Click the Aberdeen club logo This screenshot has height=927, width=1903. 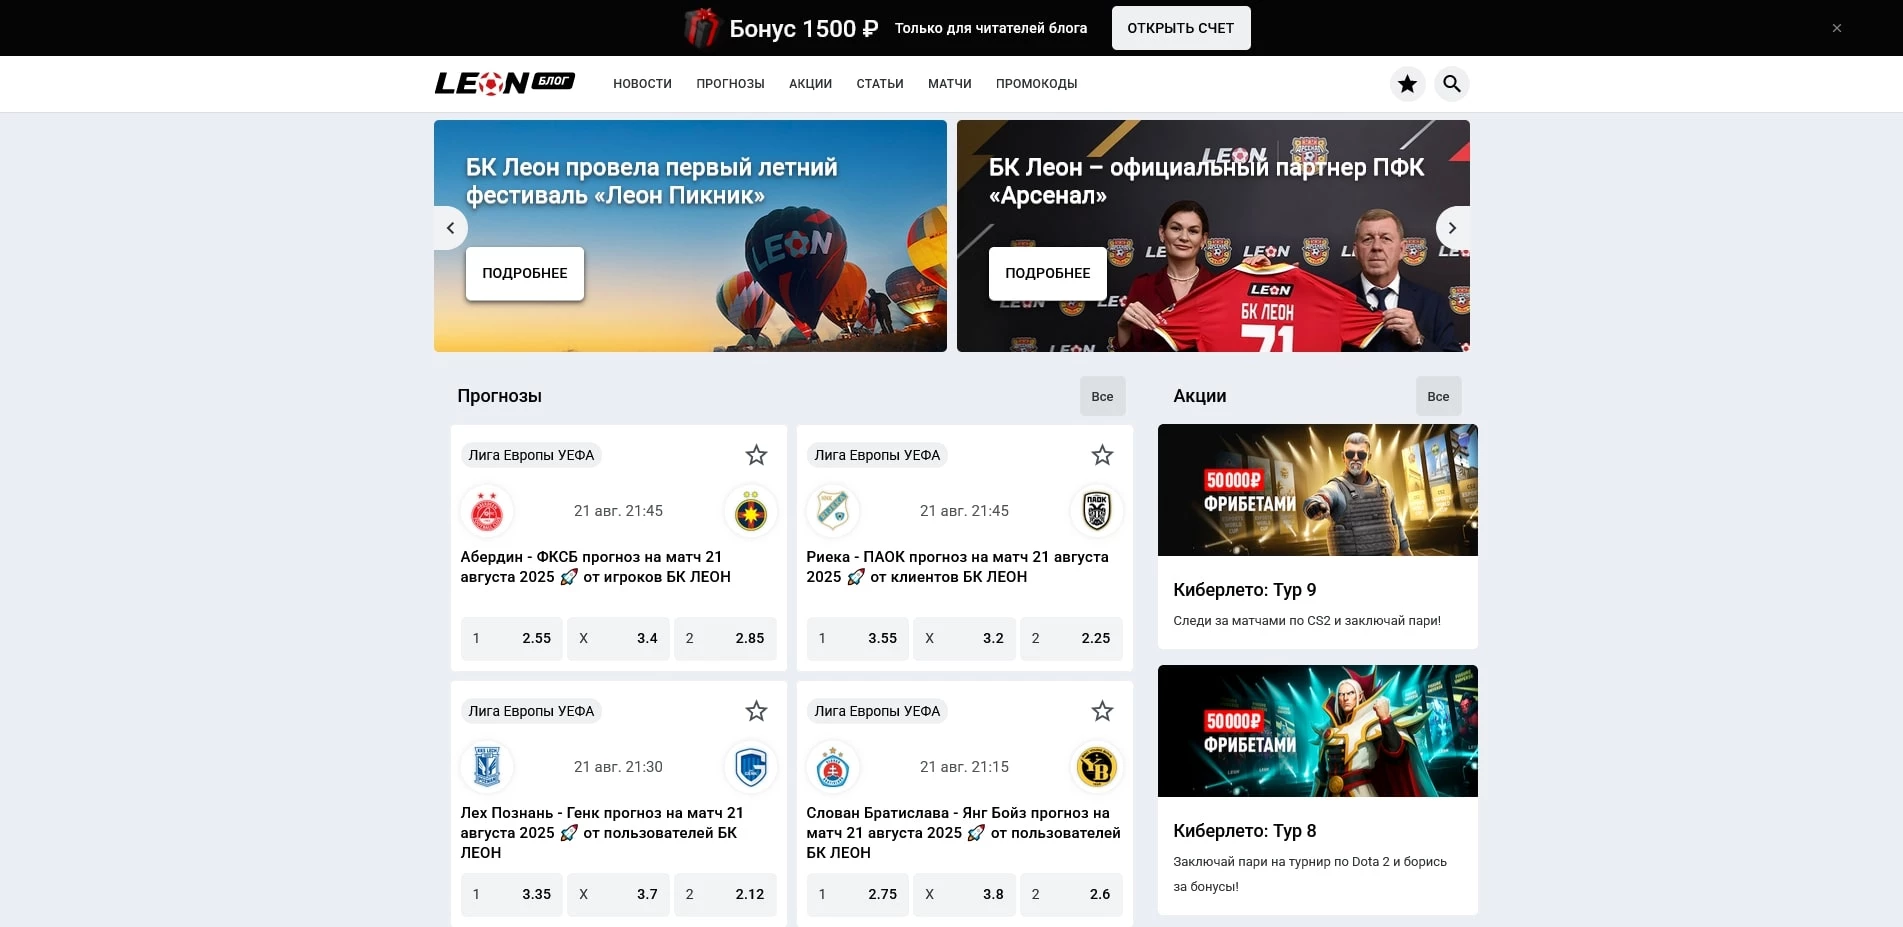coord(487,512)
